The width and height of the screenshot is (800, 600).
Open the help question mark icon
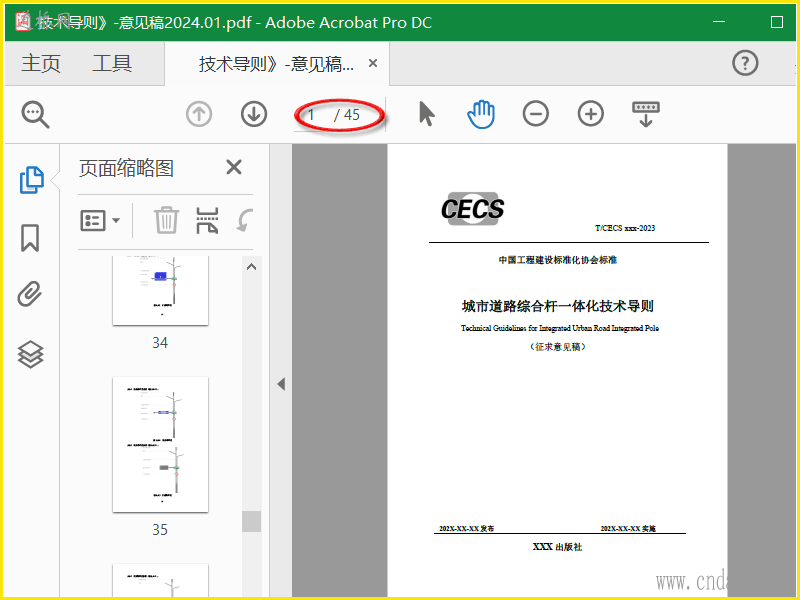[745, 63]
